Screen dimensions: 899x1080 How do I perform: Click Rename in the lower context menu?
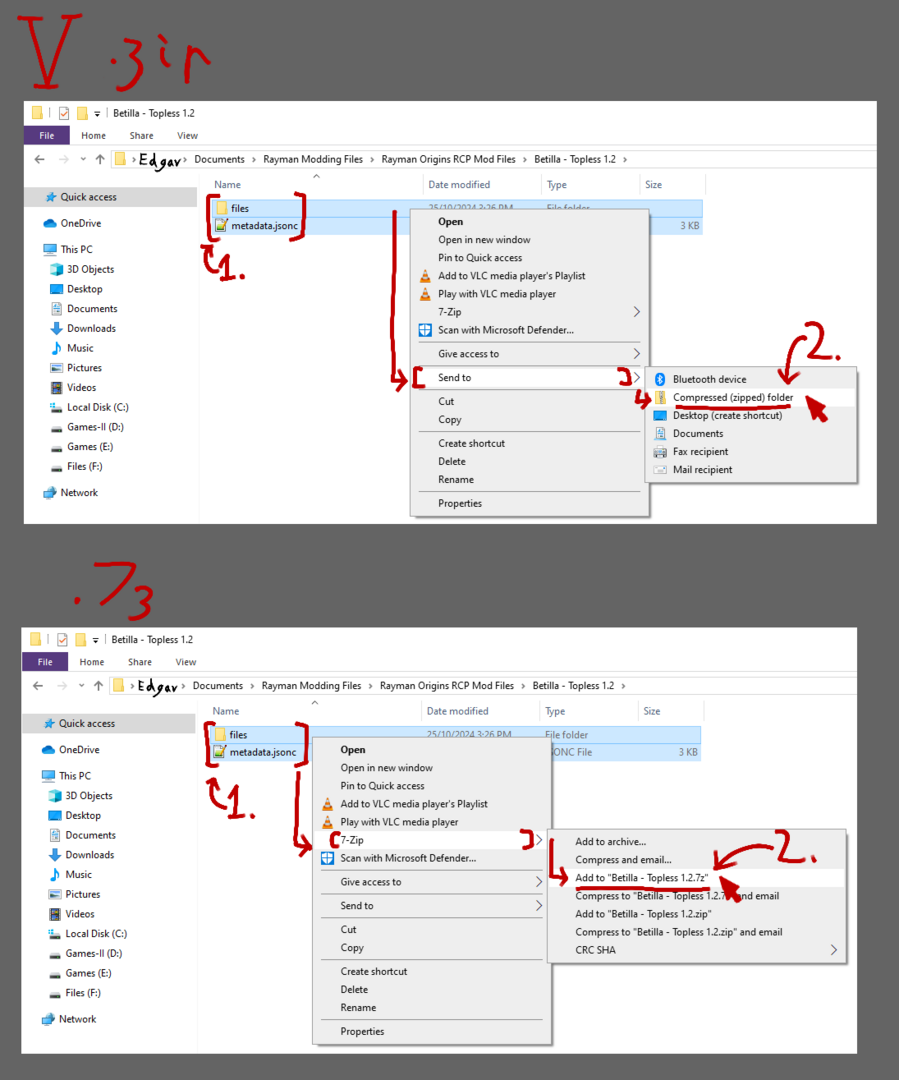(358, 1008)
